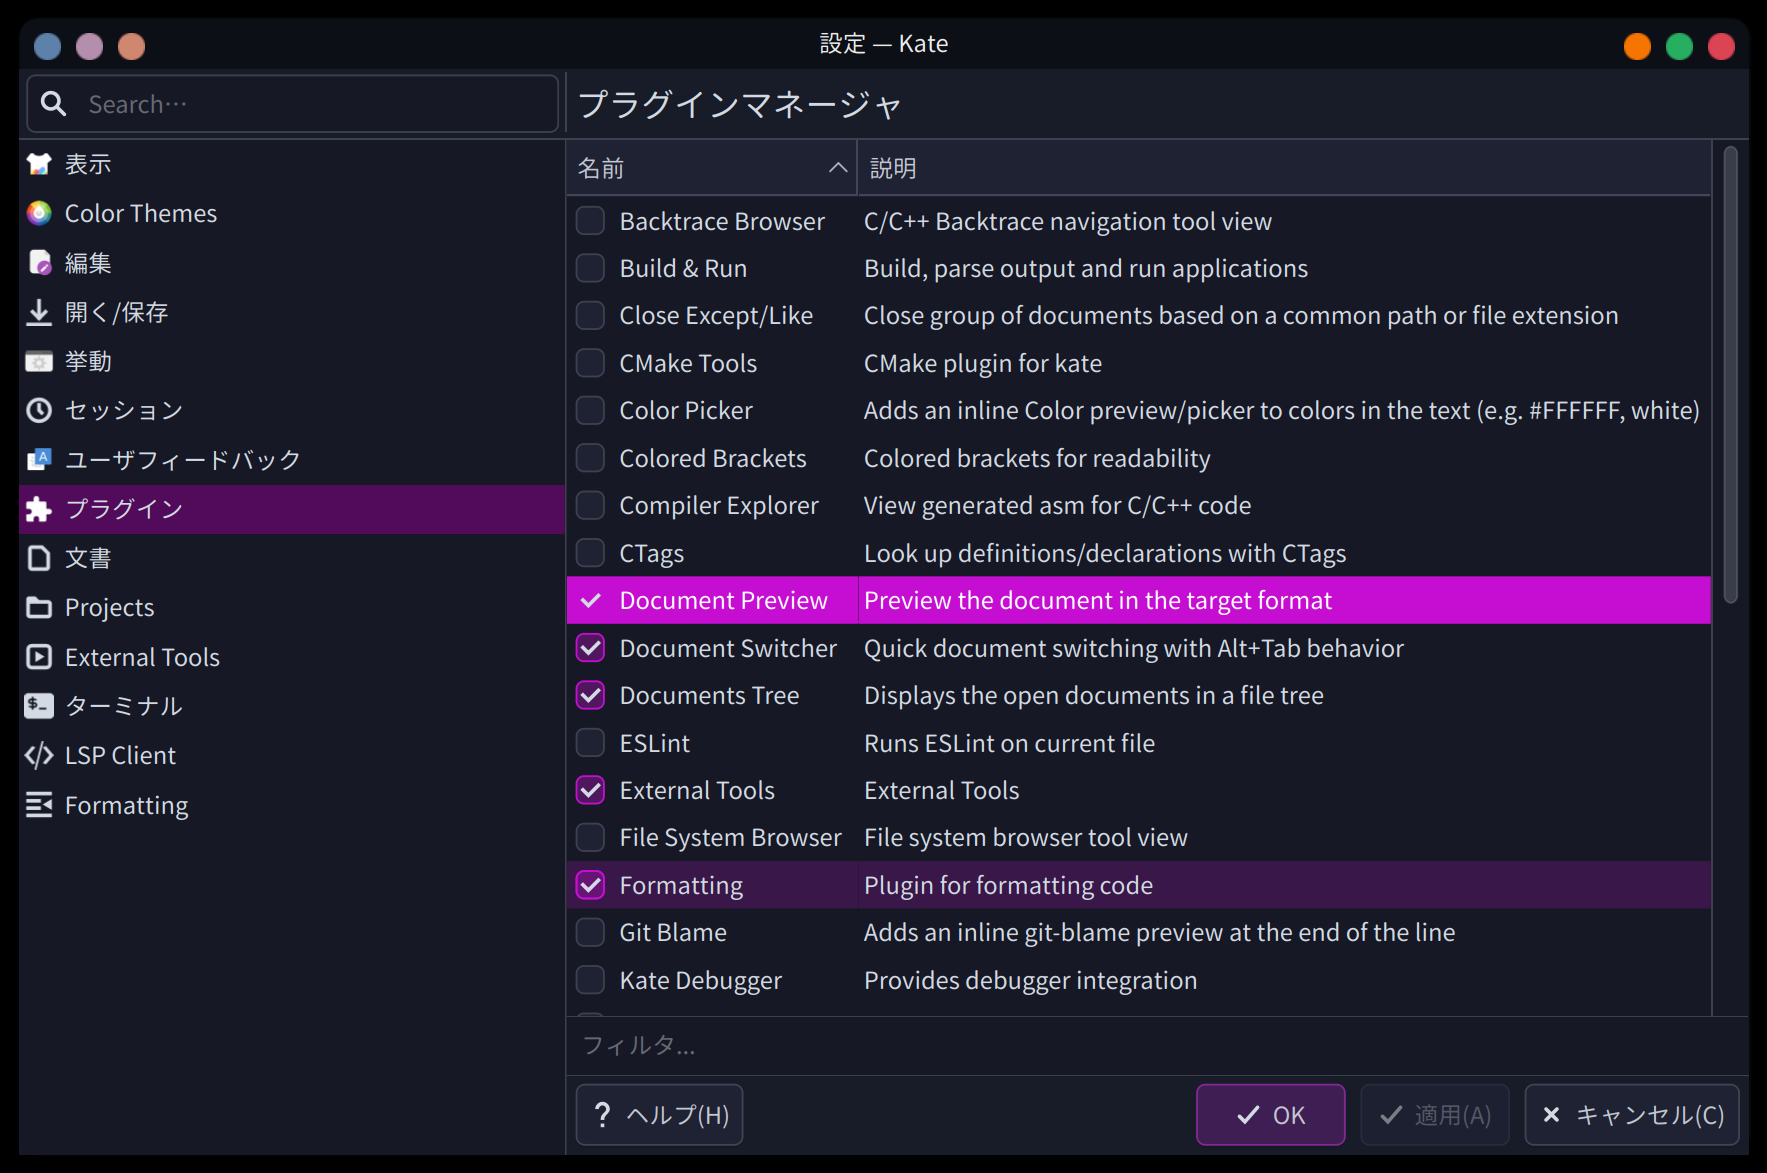Check the CMake Tools plugin box

coord(591,363)
